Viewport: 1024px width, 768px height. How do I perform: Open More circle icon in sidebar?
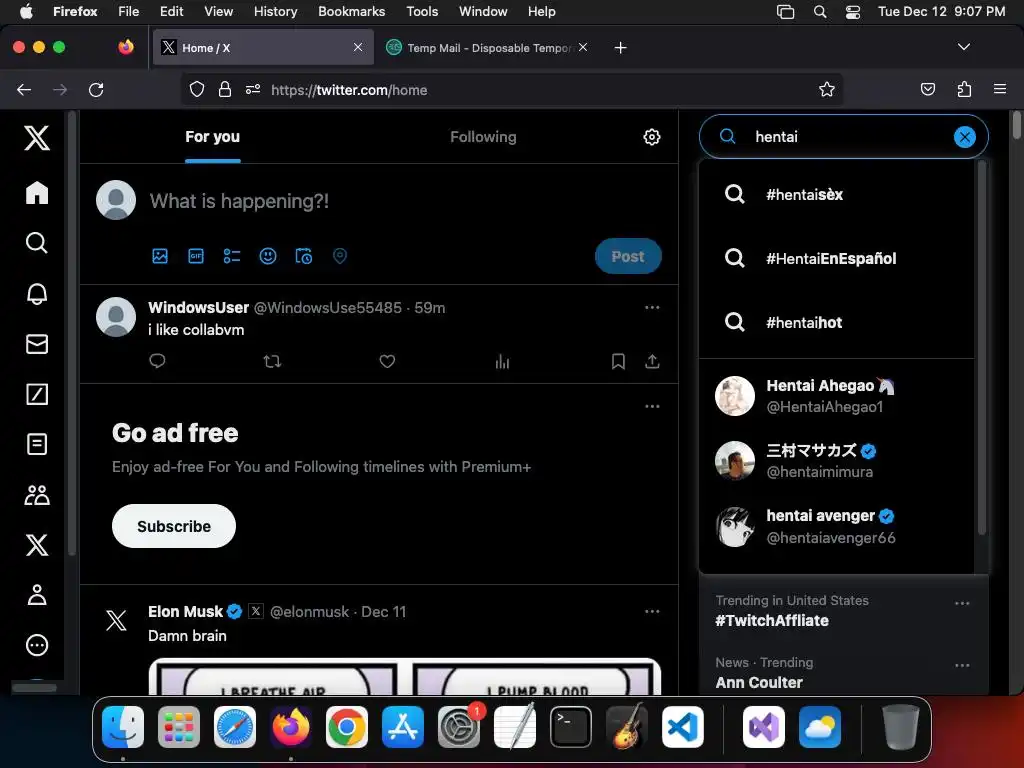point(37,645)
